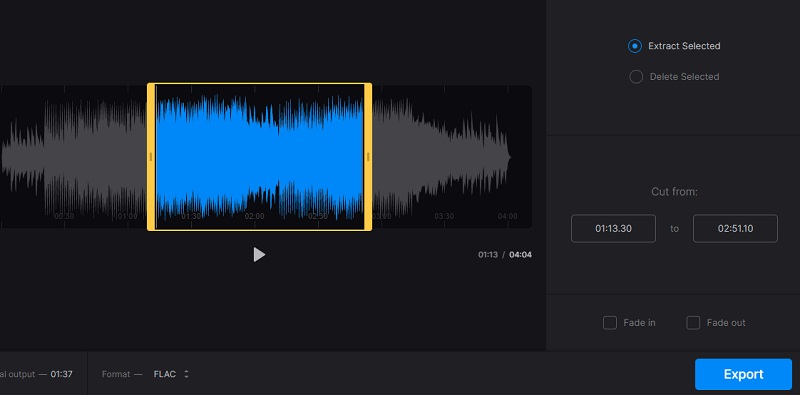Click the Fade out label text
The height and width of the screenshot is (395, 800).
tap(726, 323)
